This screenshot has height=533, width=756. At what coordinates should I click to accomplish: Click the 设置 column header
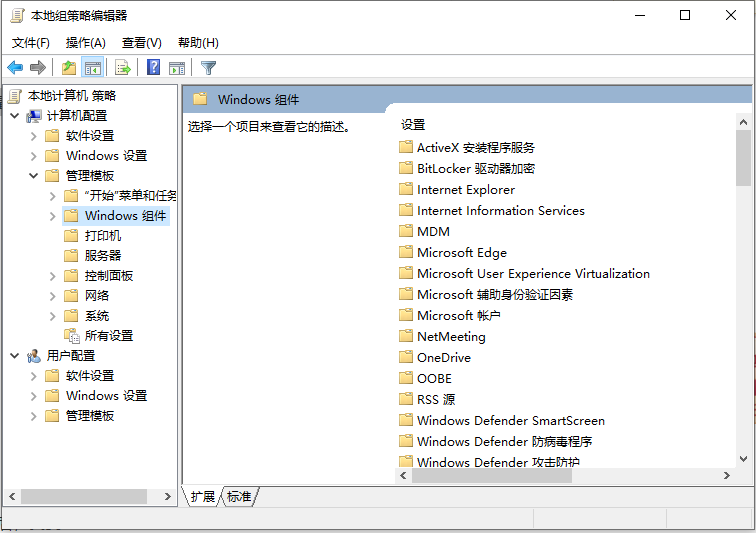[x=413, y=125]
